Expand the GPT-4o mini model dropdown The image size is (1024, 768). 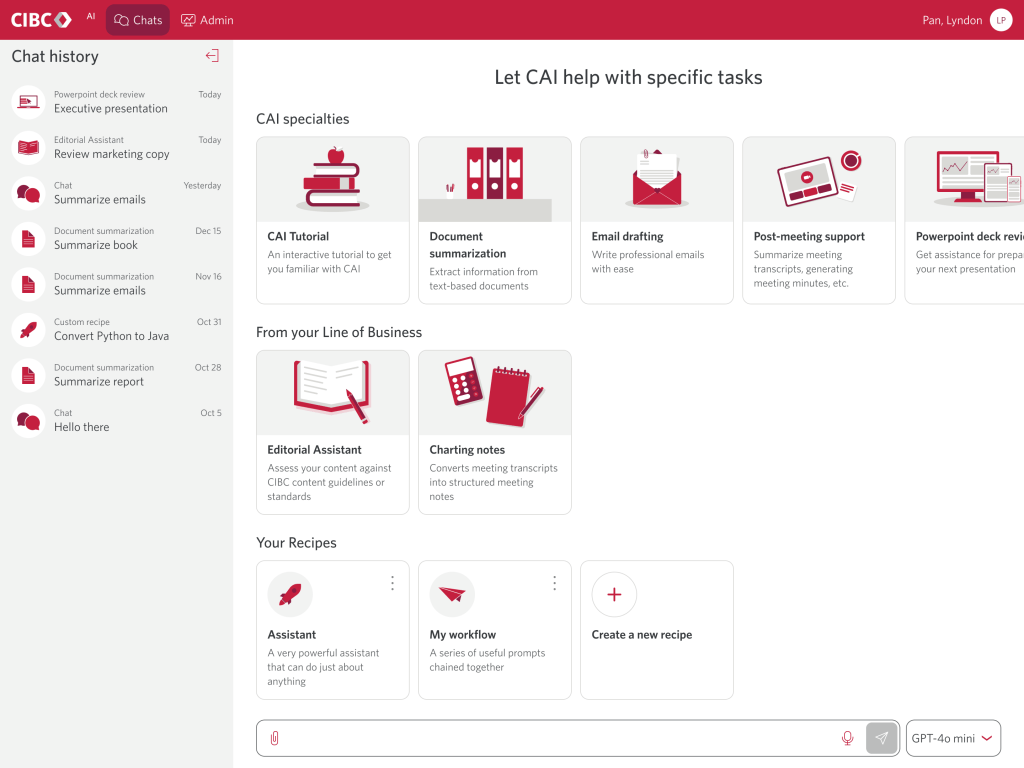click(953, 738)
